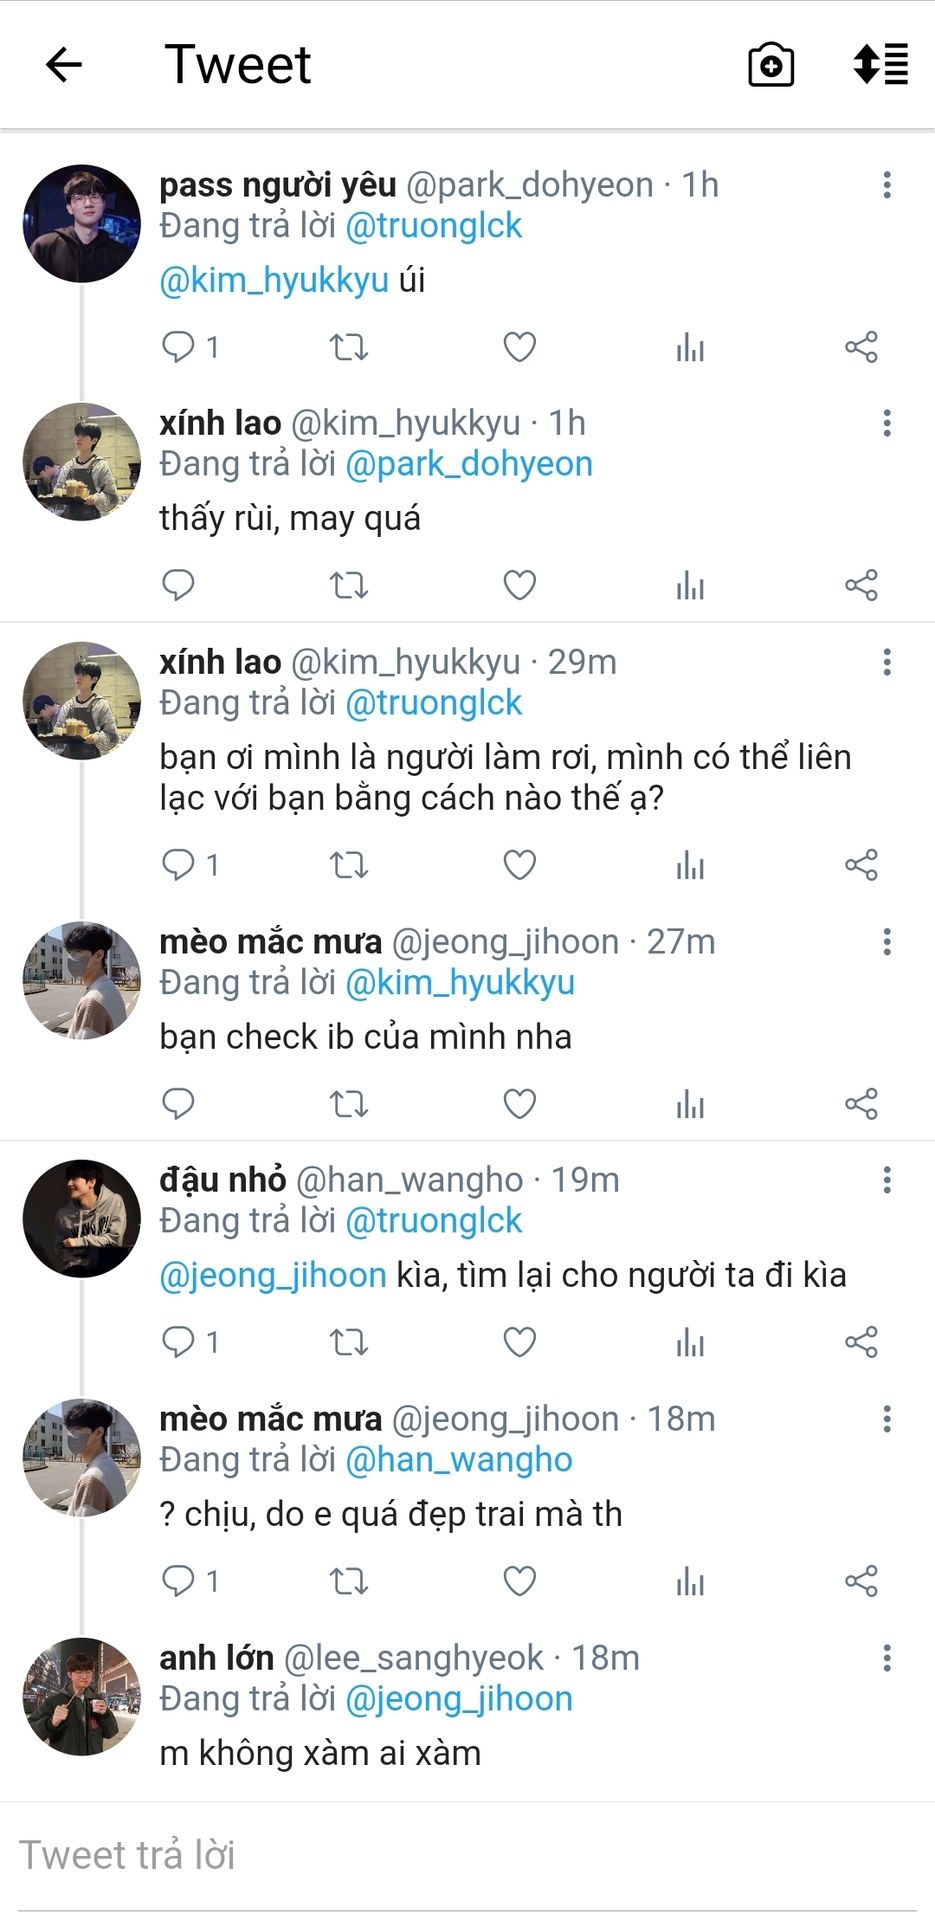View analytics for đậu nhỏ's tweet
This screenshot has height=1920, width=935.
[690, 1342]
